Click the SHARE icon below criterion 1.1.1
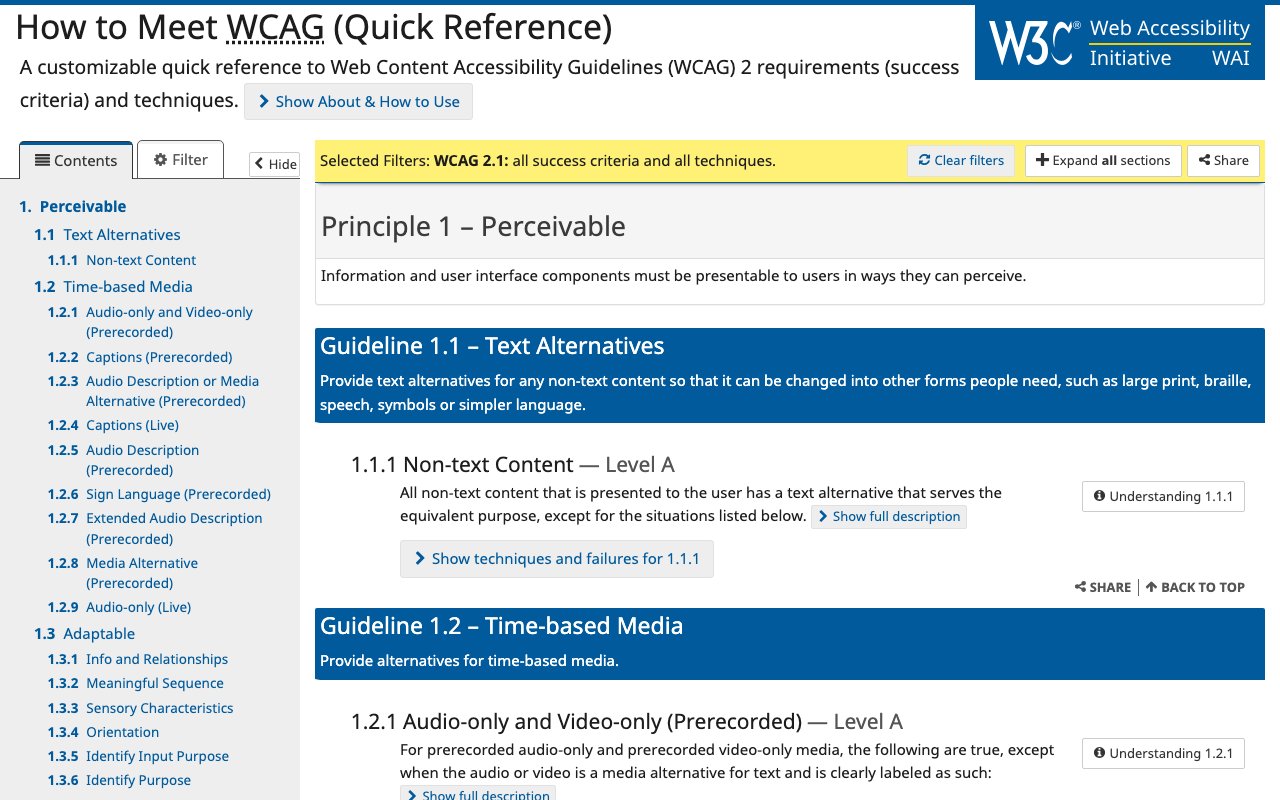1280x800 pixels. tap(1082, 587)
